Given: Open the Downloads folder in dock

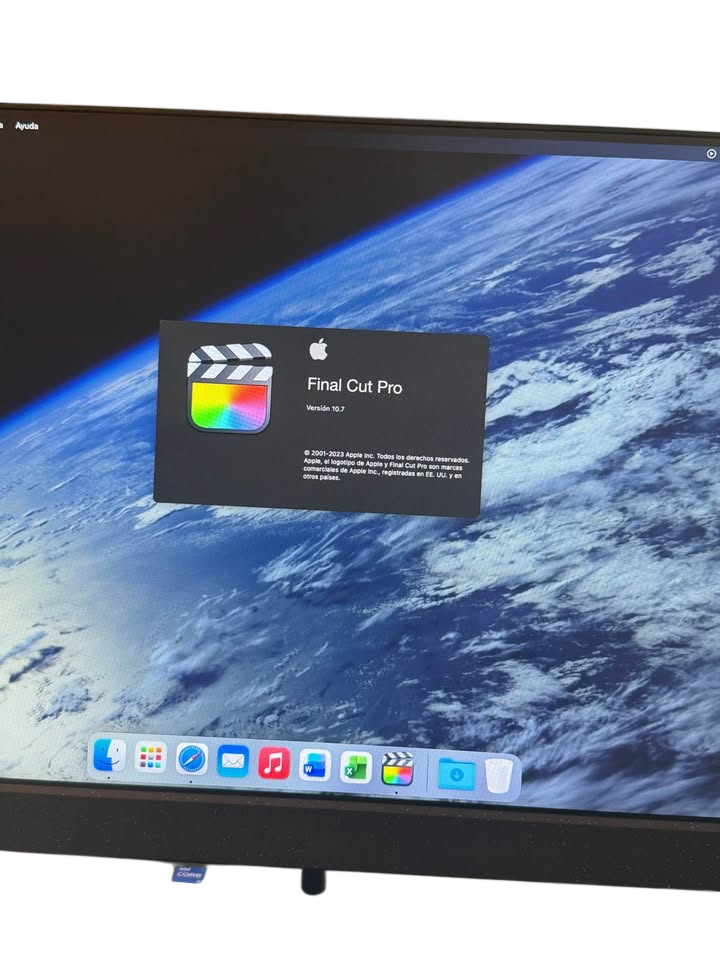Looking at the screenshot, I should 457,774.
